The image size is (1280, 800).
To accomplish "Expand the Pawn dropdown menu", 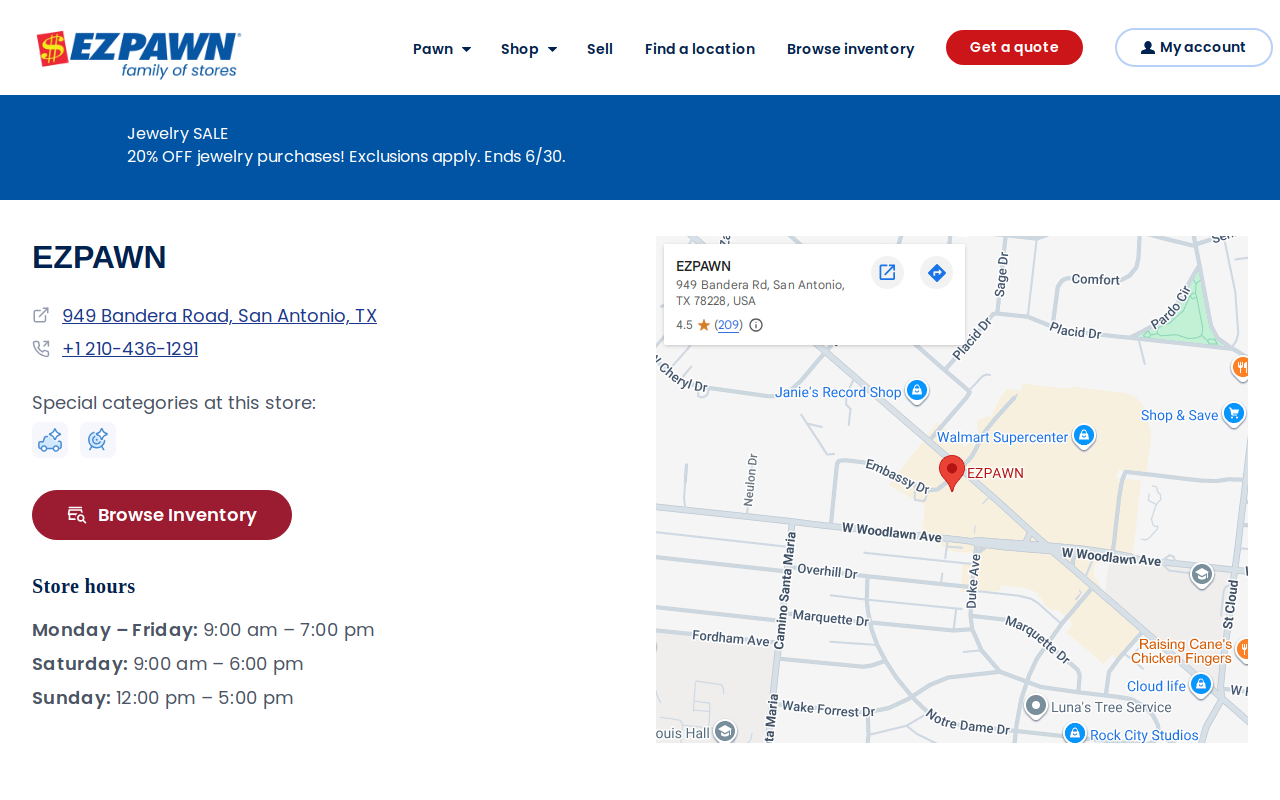I will pyautogui.click(x=442, y=49).
